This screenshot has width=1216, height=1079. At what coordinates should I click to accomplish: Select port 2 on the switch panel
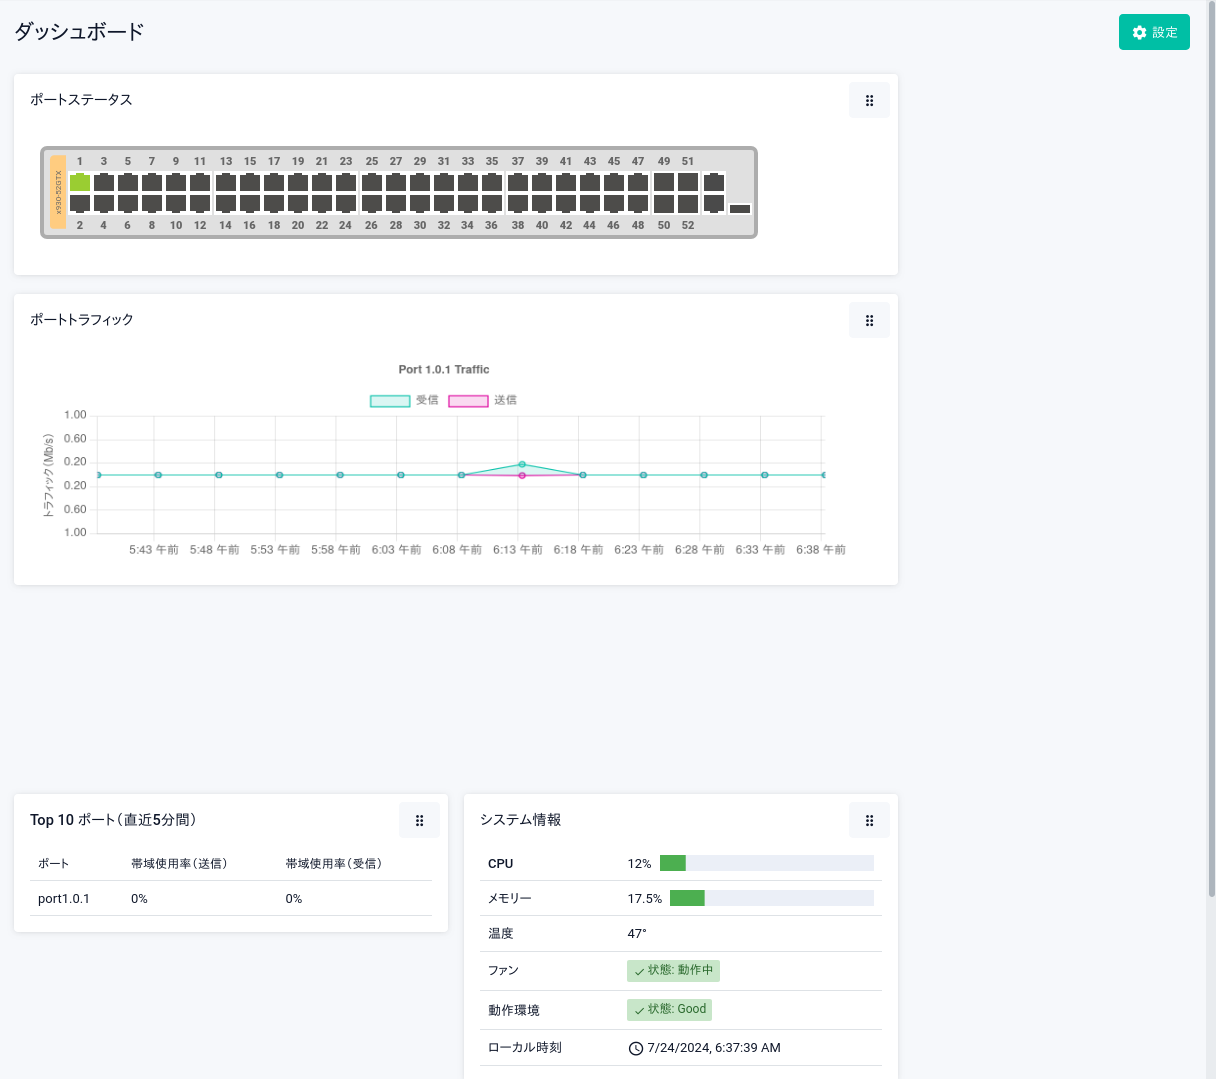click(x=80, y=203)
